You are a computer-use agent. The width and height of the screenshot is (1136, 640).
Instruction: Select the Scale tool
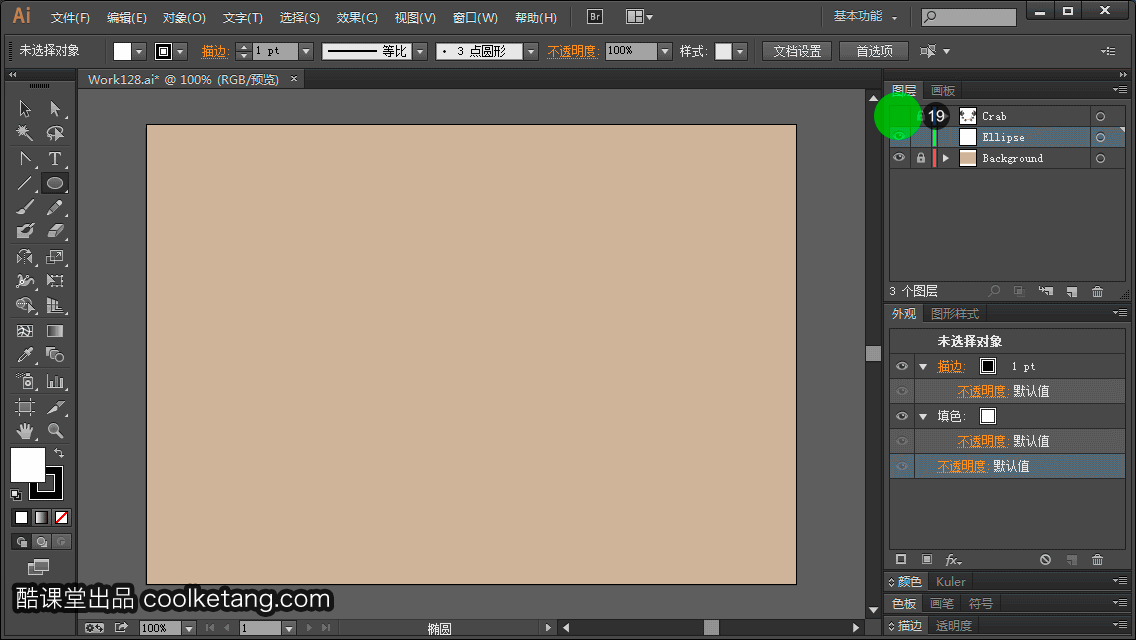(x=55, y=257)
